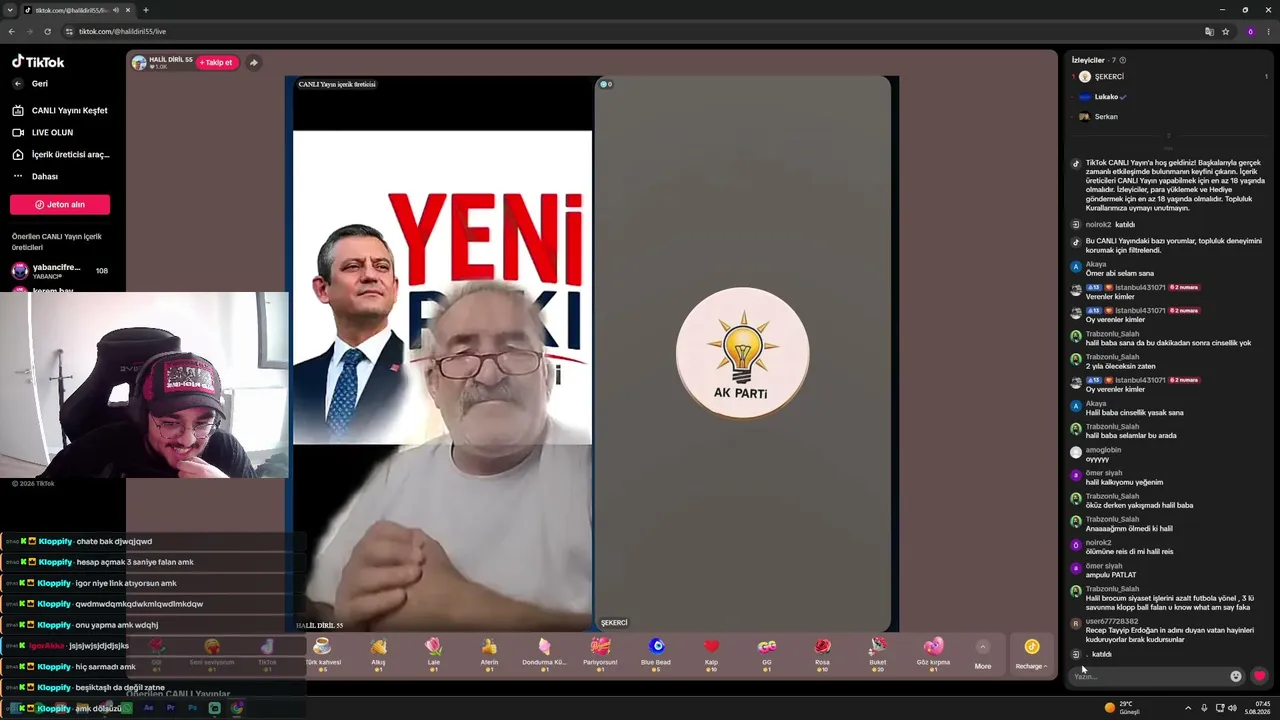Click the browser address bar URL
The image size is (1280, 720).
[x=122, y=32]
